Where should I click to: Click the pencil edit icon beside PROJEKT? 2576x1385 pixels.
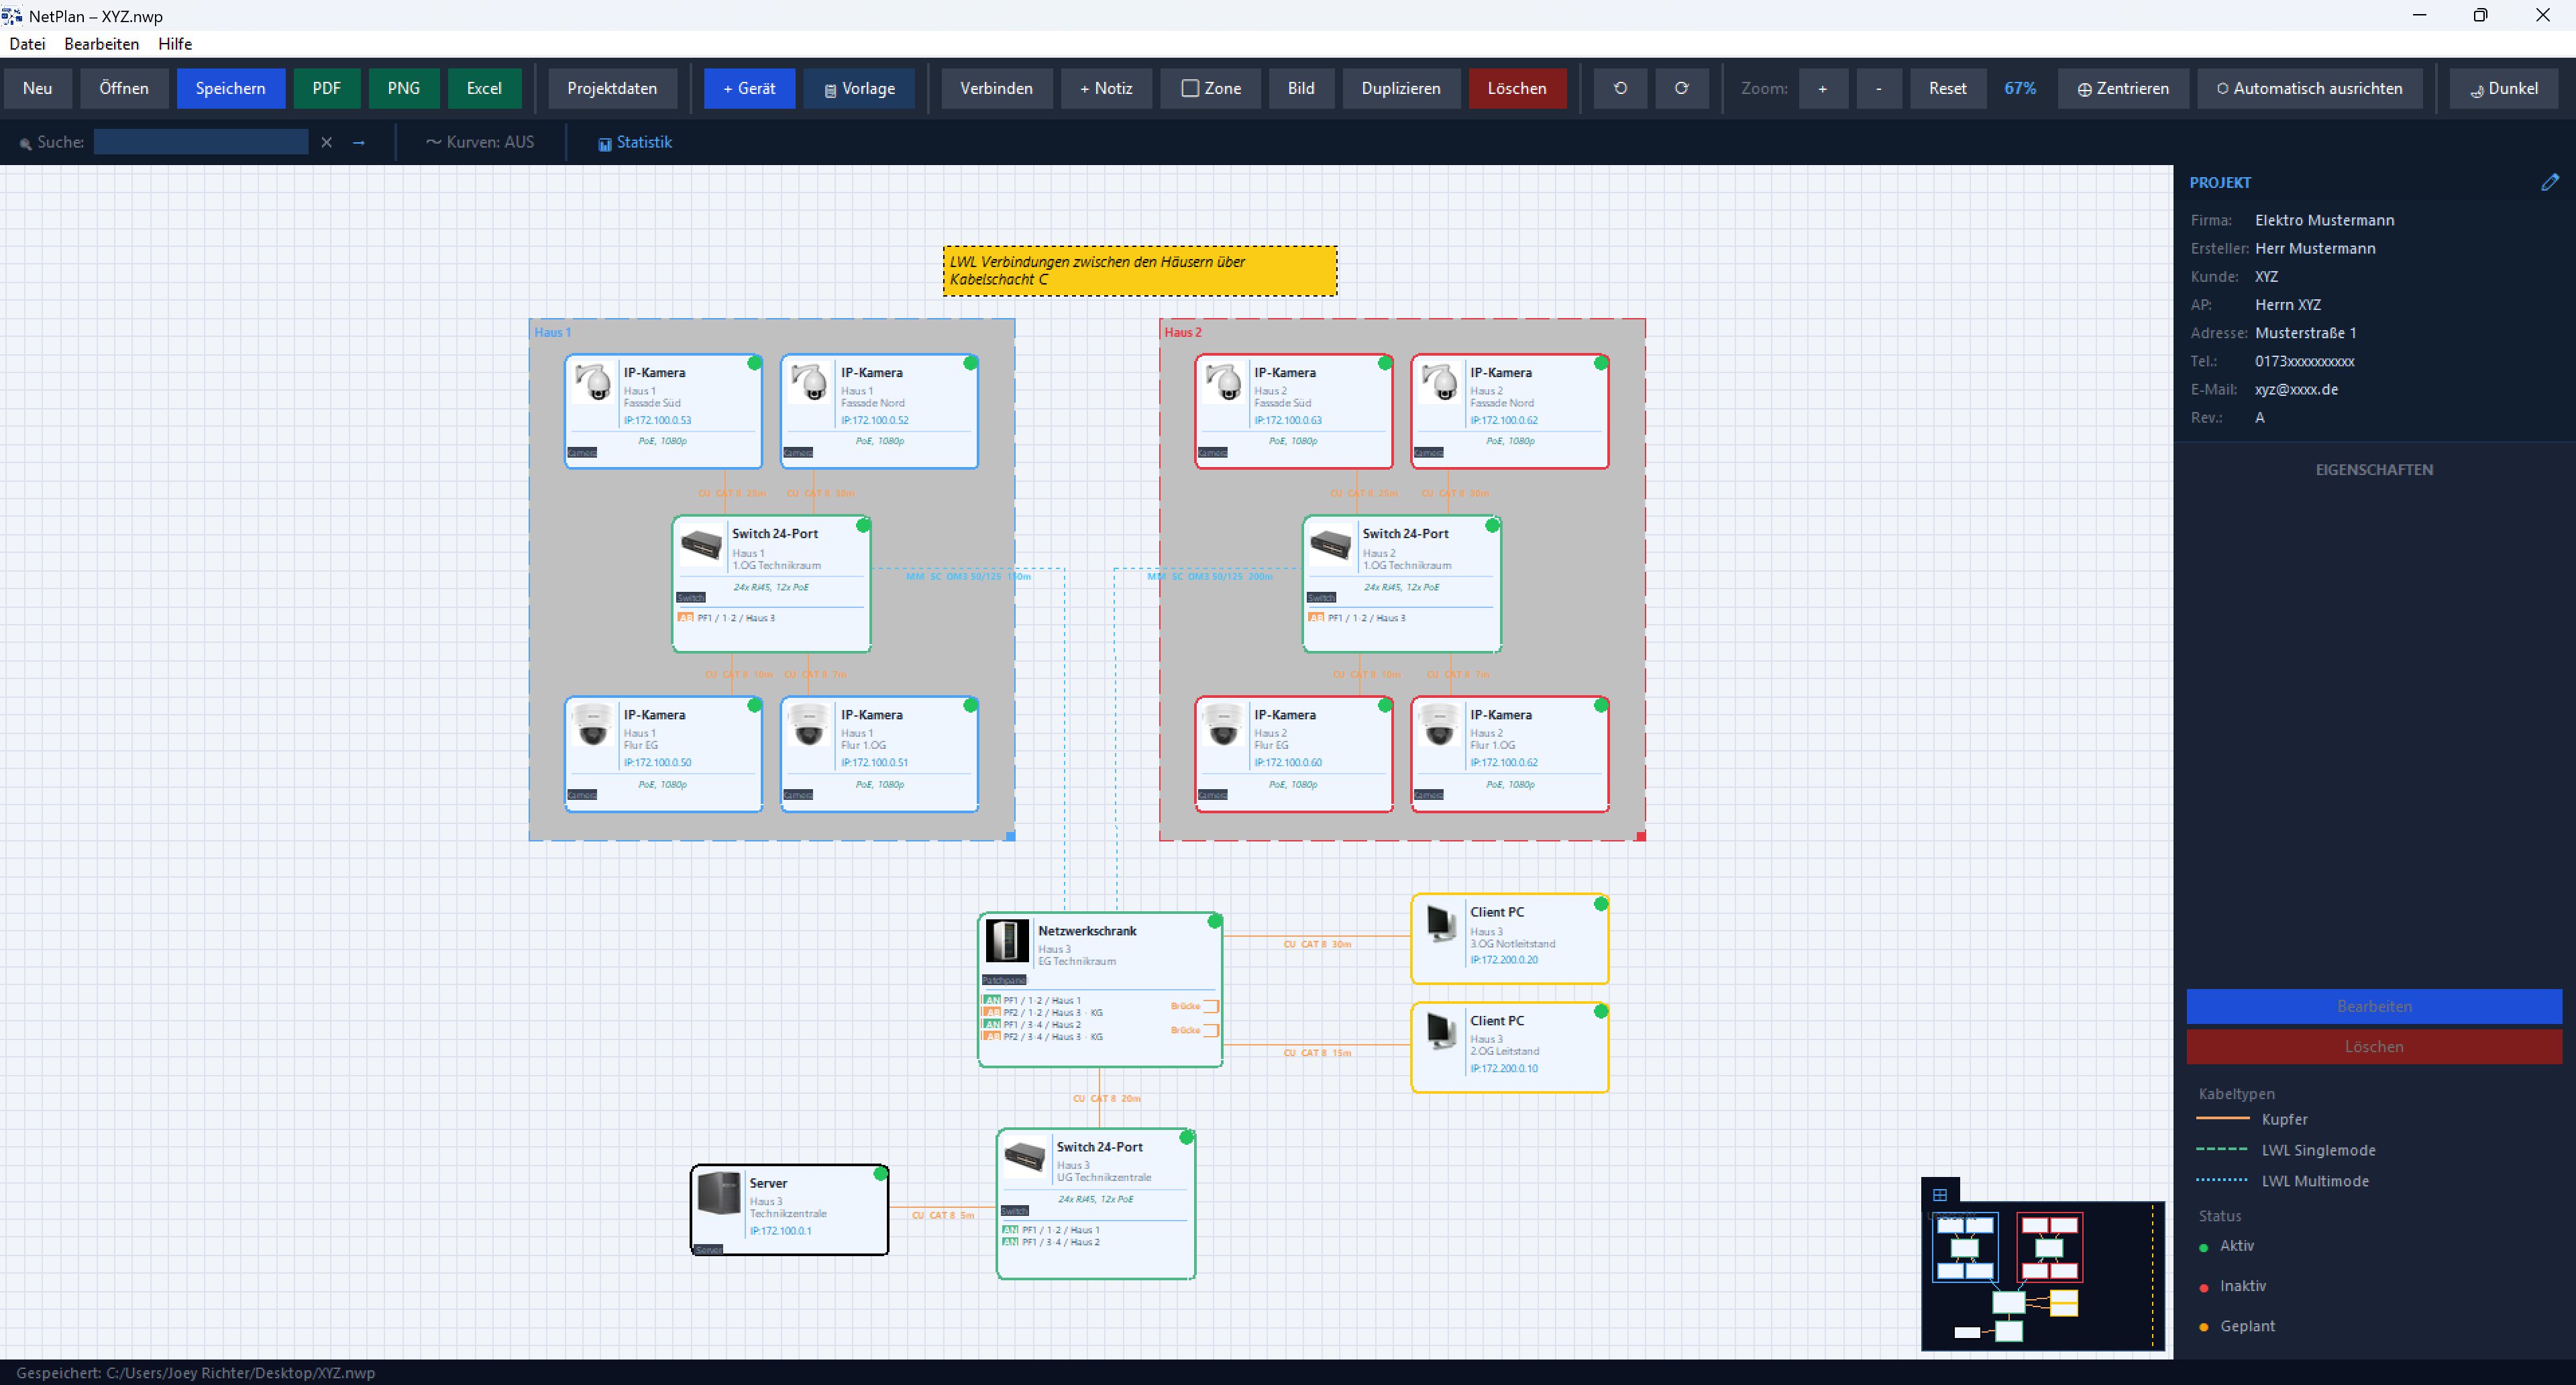pyautogui.click(x=2550, y=182)
